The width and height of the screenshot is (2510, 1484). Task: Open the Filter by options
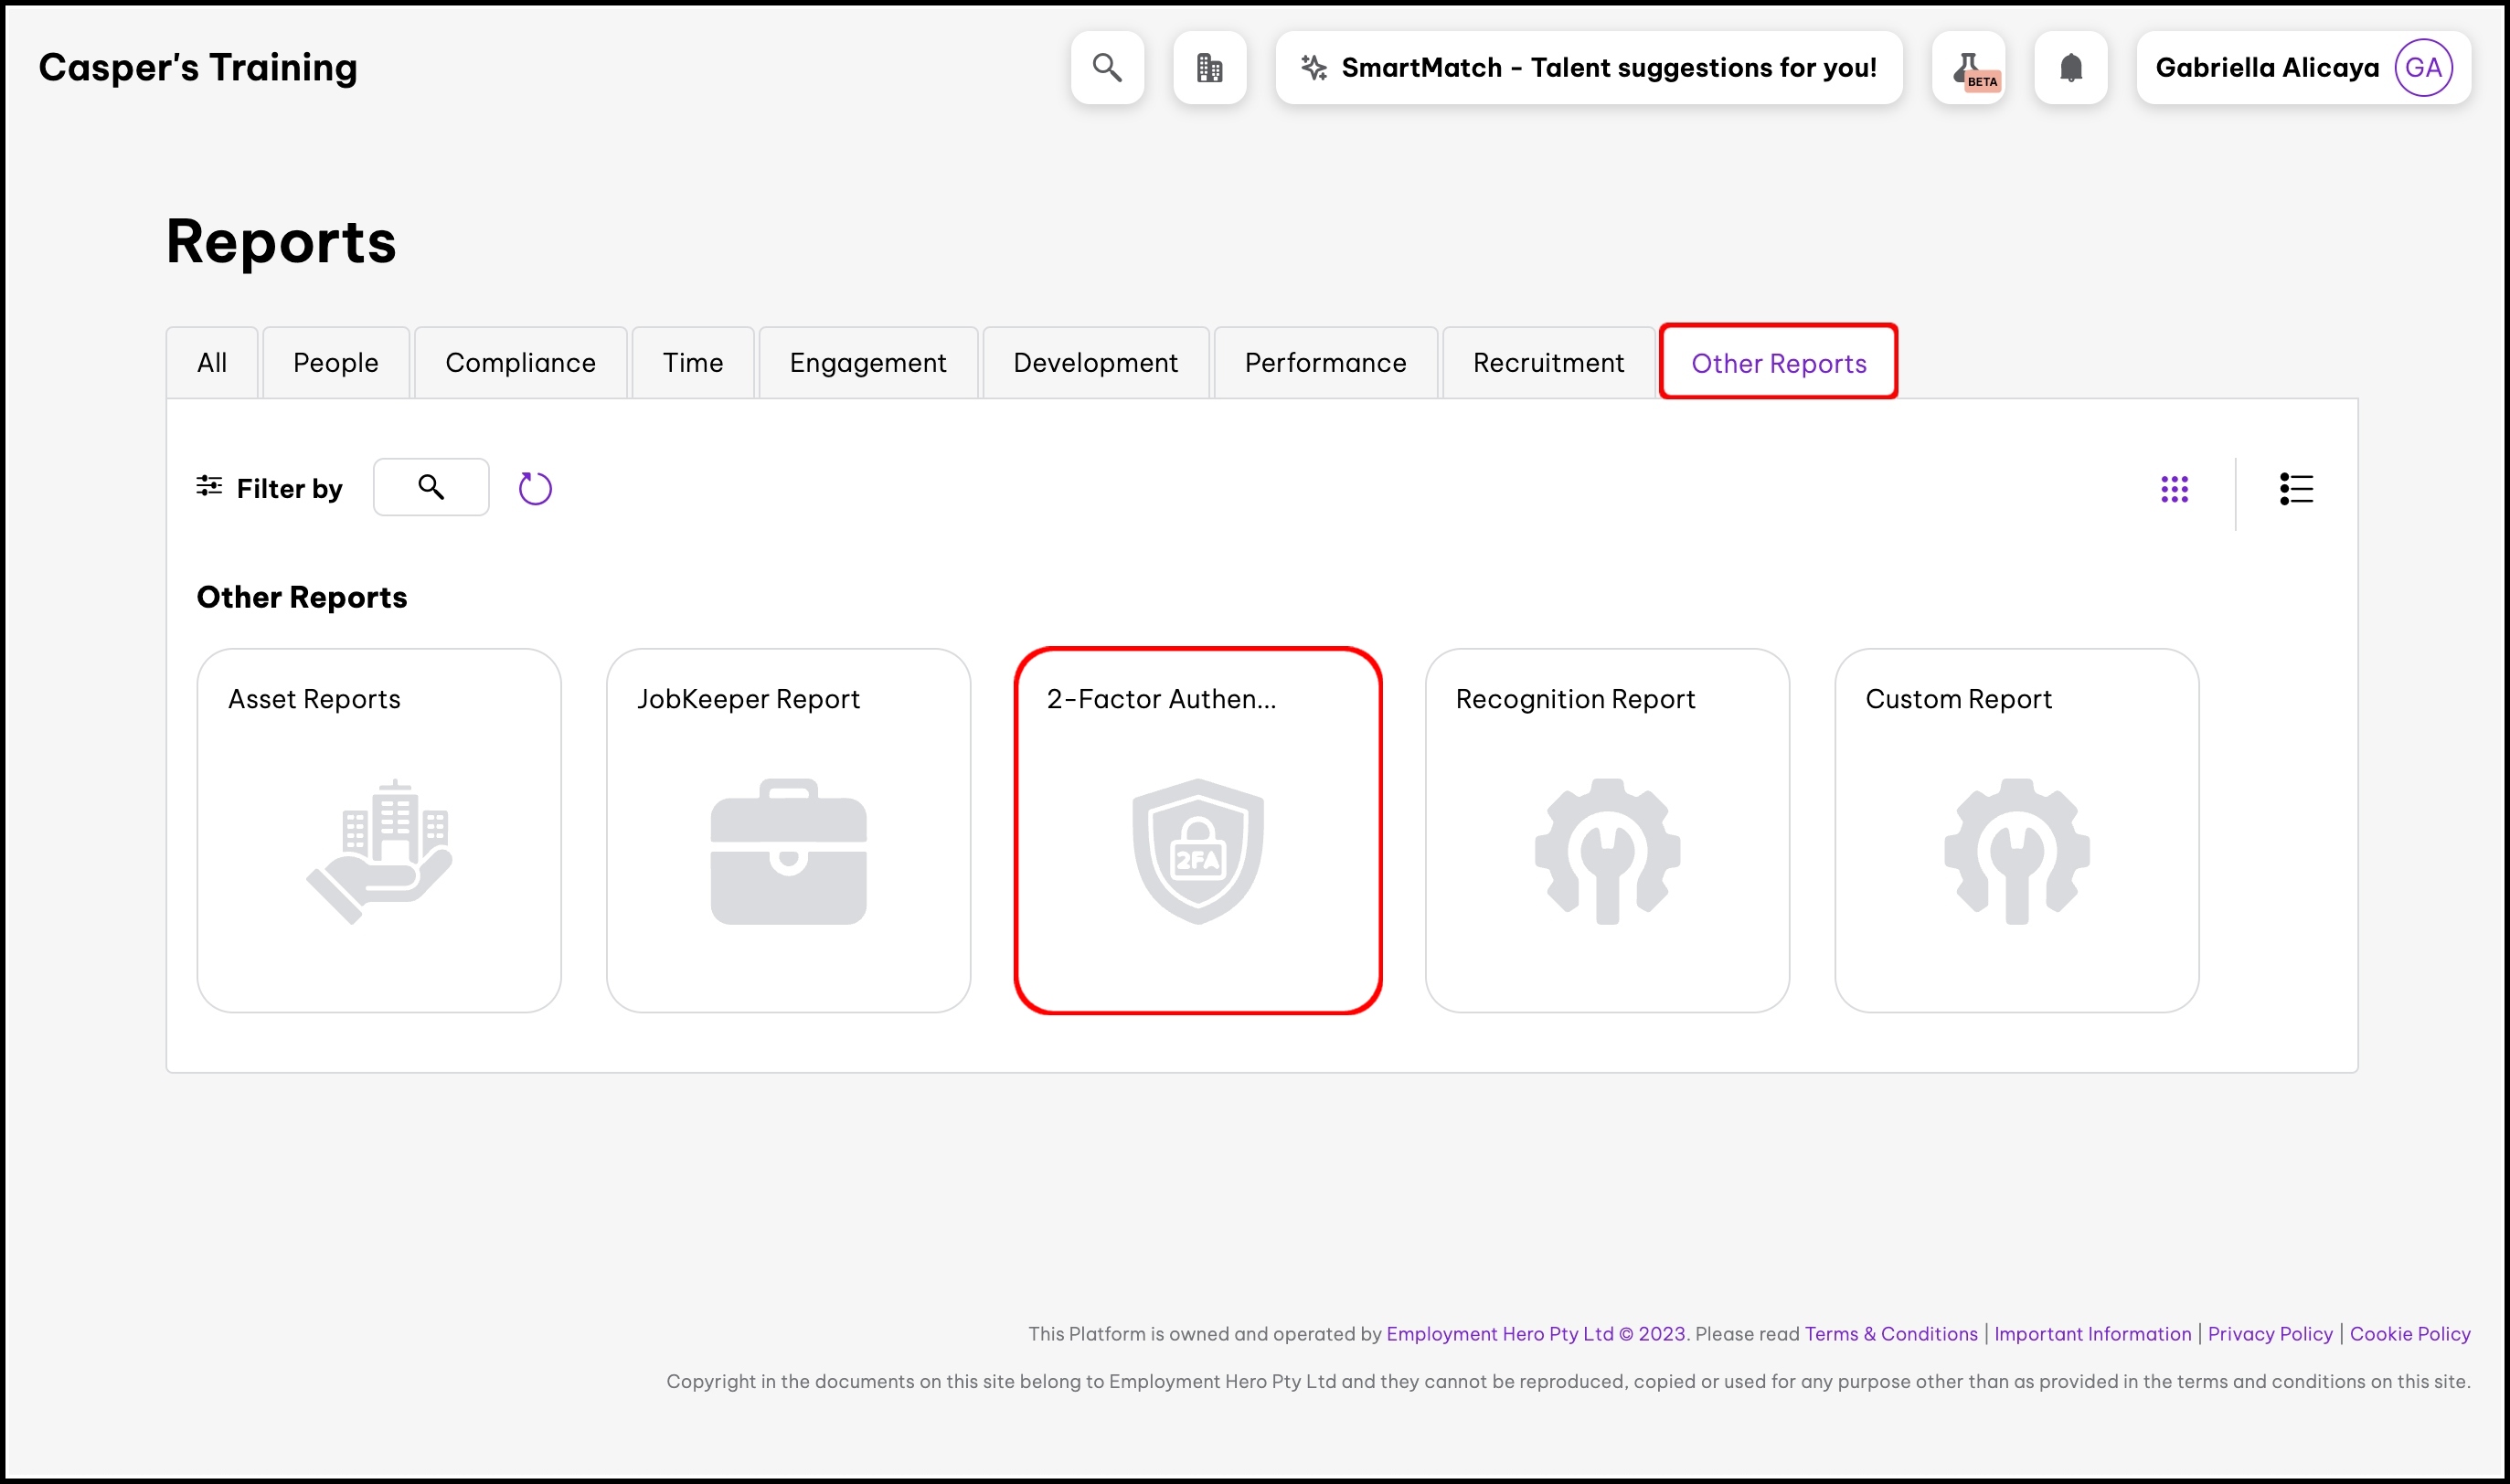(x=269, y=488)
